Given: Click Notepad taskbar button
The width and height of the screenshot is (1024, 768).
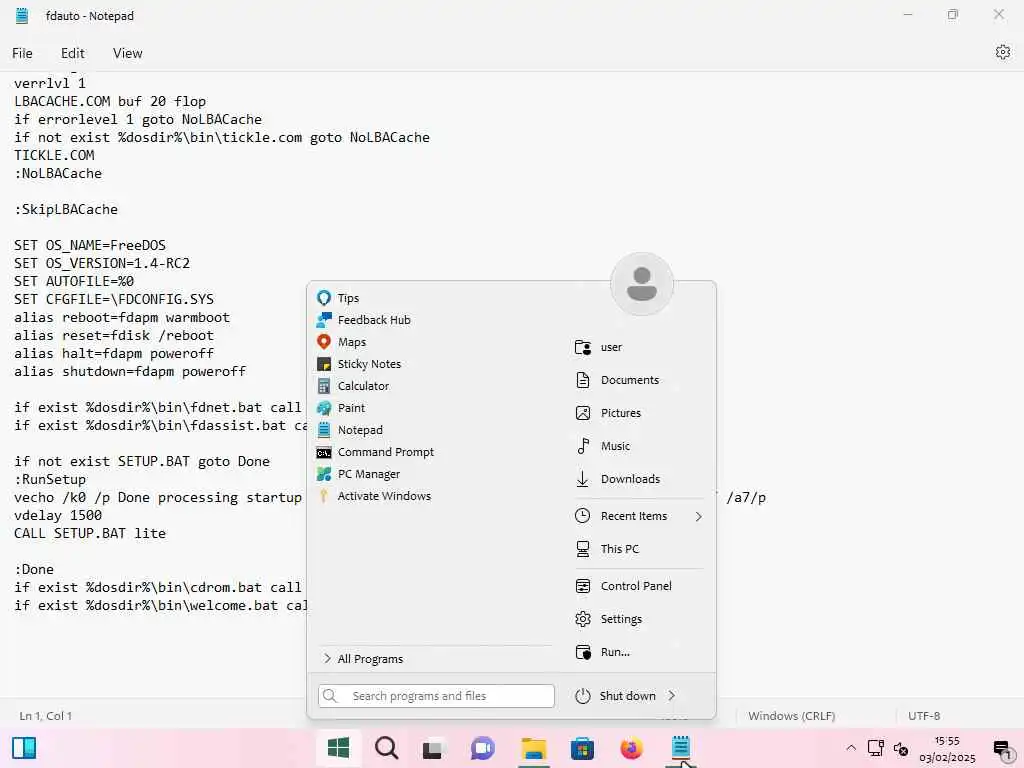Looking at the screenshot, I should point(680,748).
